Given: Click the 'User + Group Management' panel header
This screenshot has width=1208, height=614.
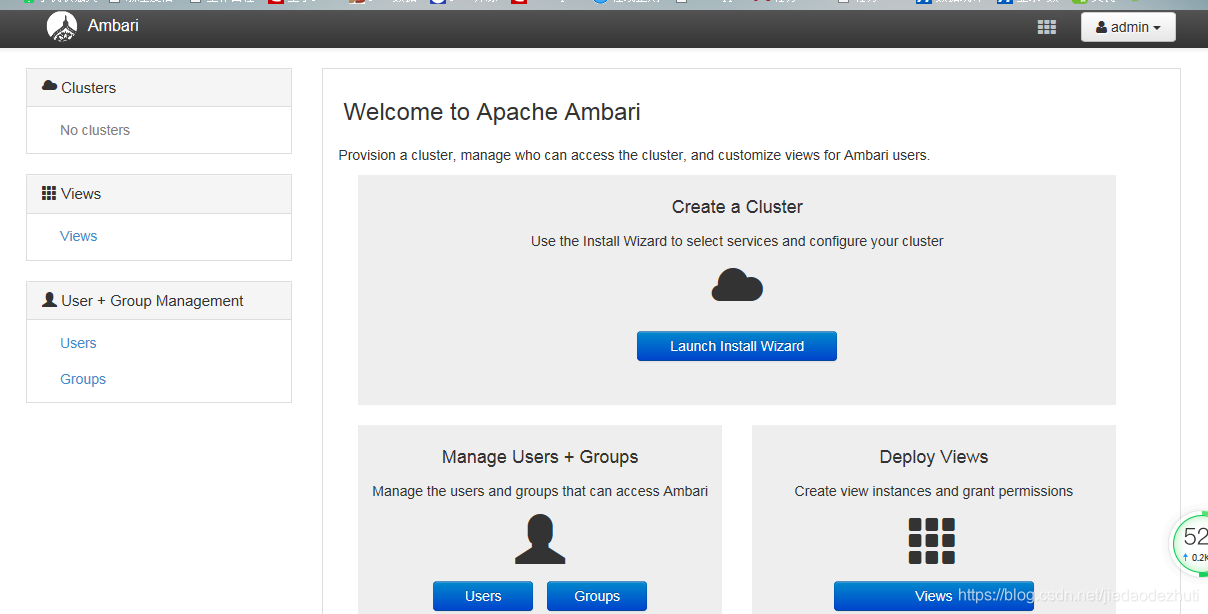Looking at the screenshot, I should click(x=159, y=301).
